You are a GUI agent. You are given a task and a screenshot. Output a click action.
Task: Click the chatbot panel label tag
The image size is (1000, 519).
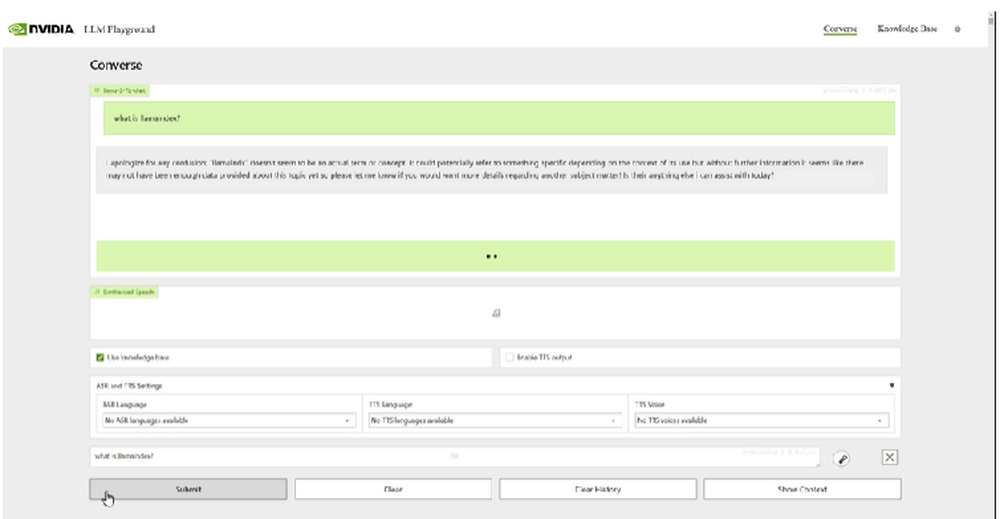pos(120,91)
